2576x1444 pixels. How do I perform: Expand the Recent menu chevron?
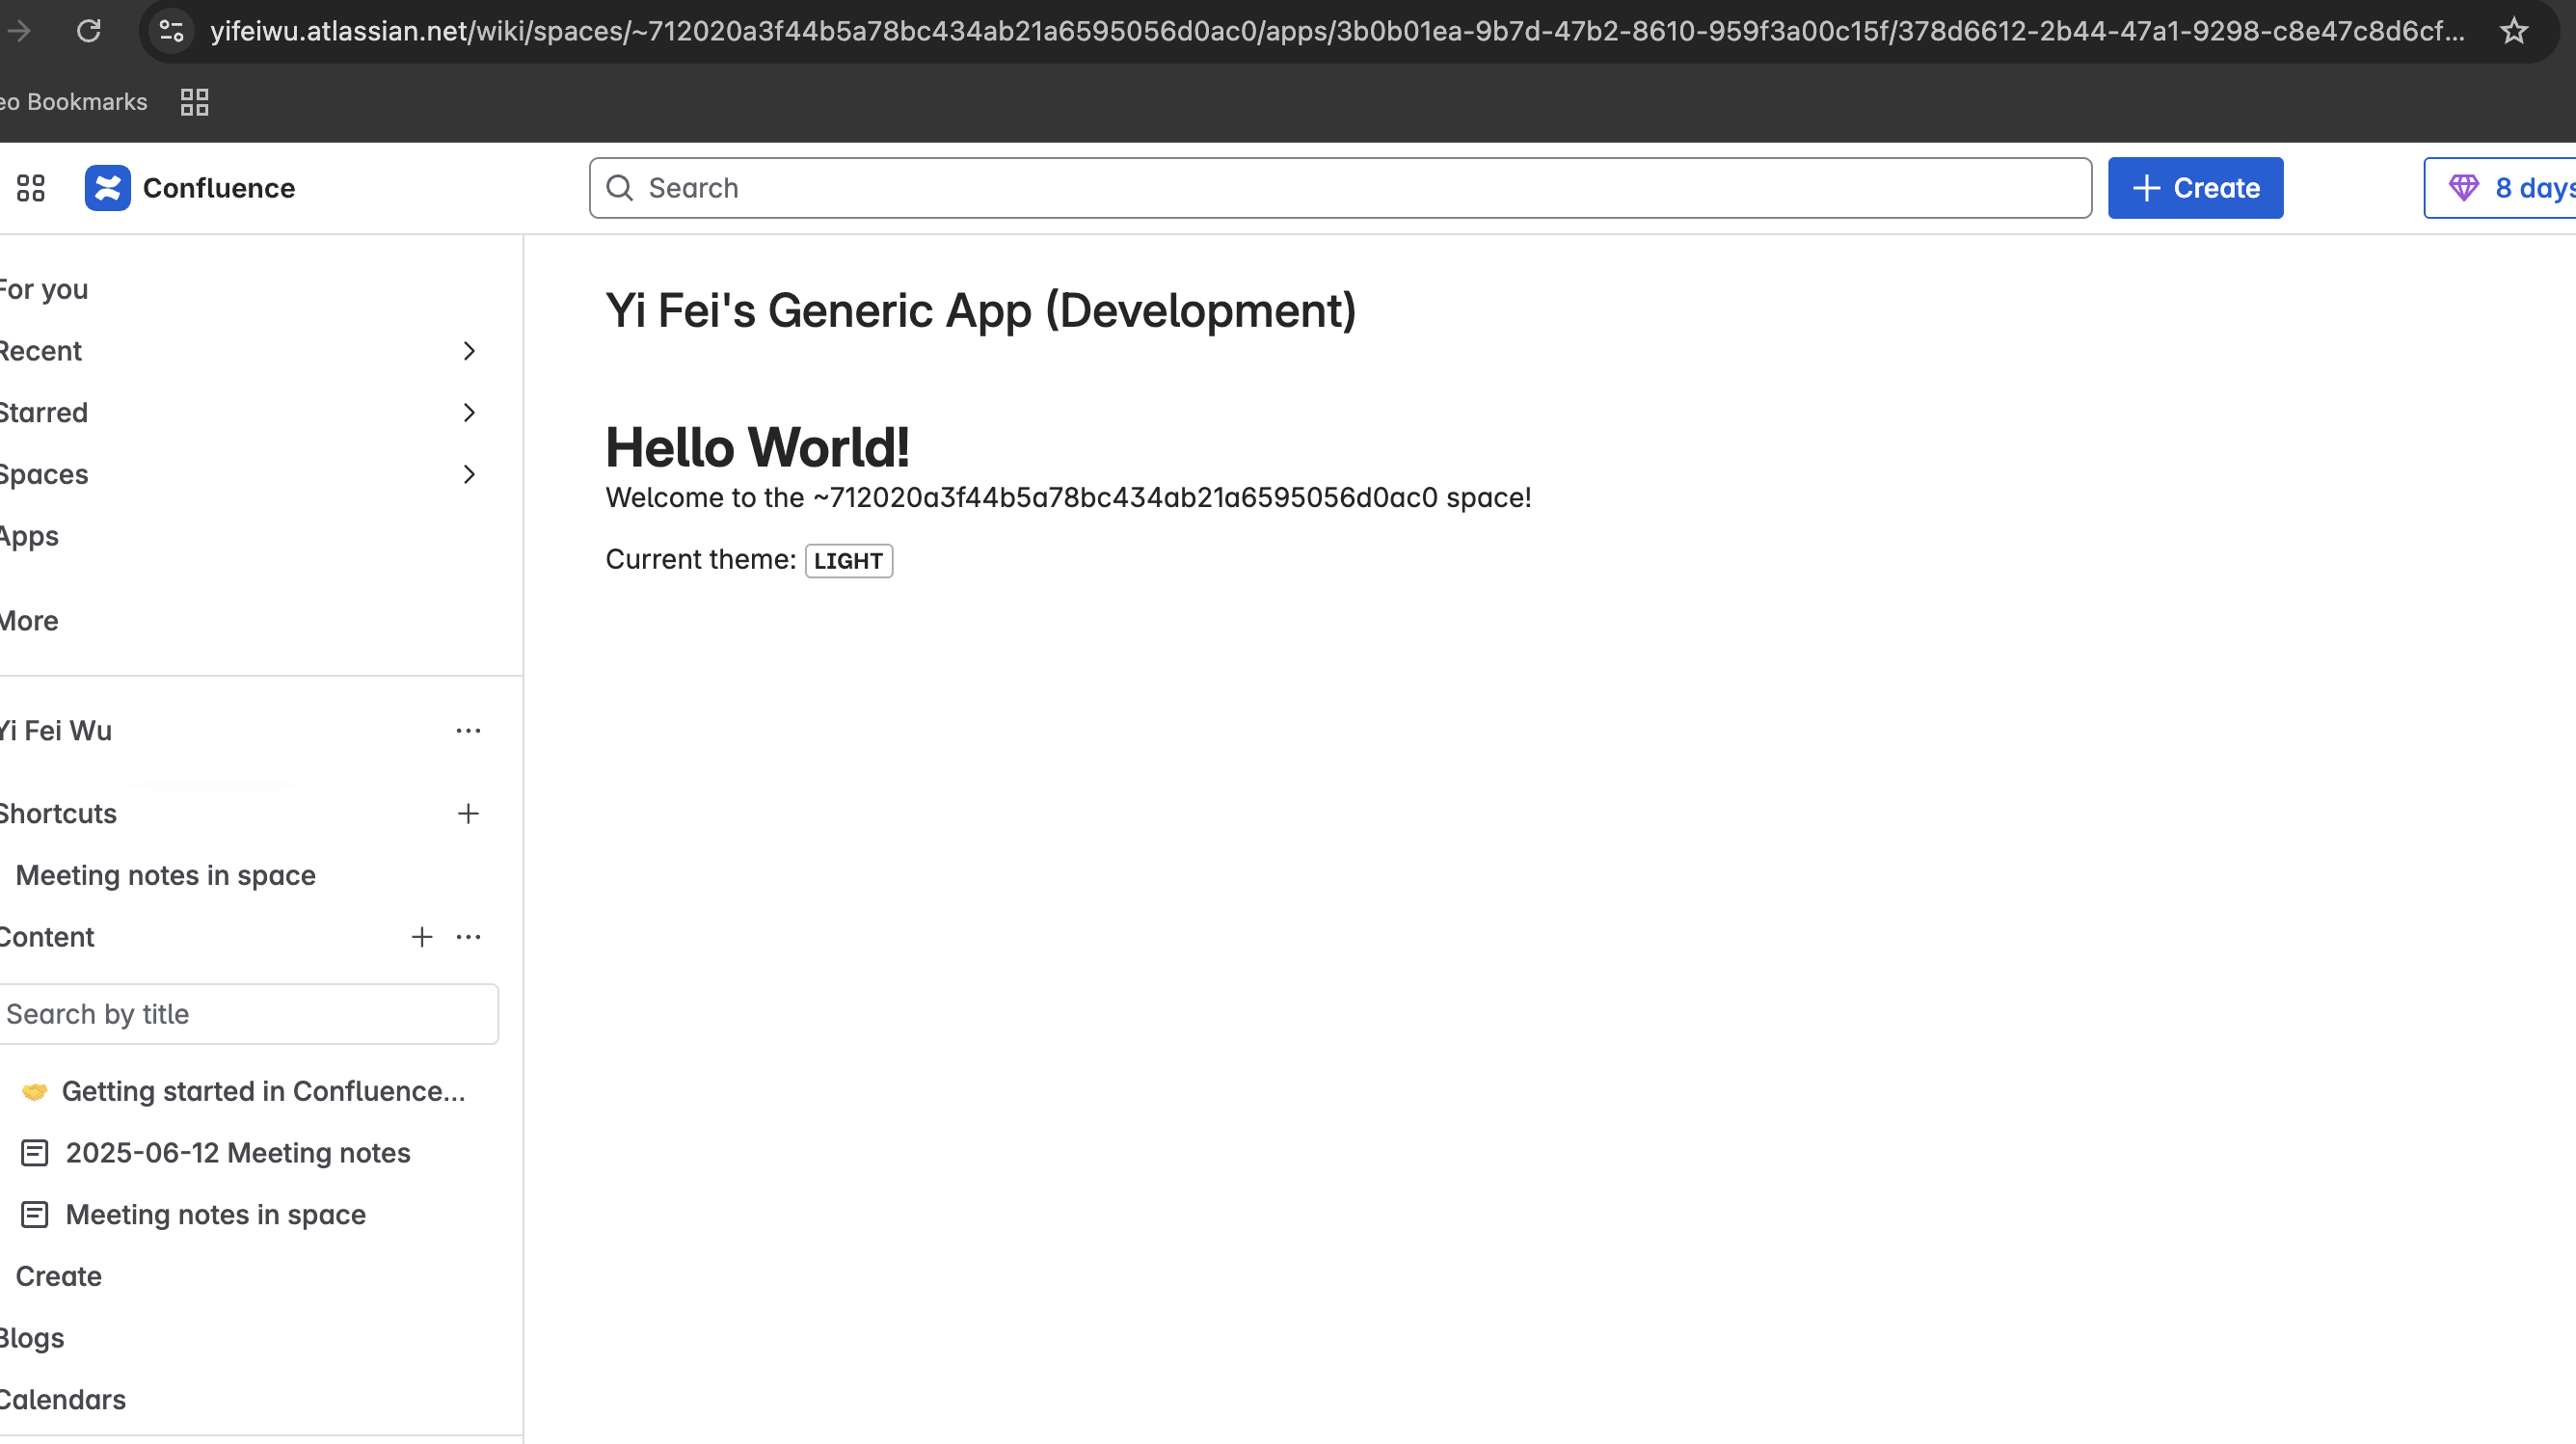coord(468,351)
